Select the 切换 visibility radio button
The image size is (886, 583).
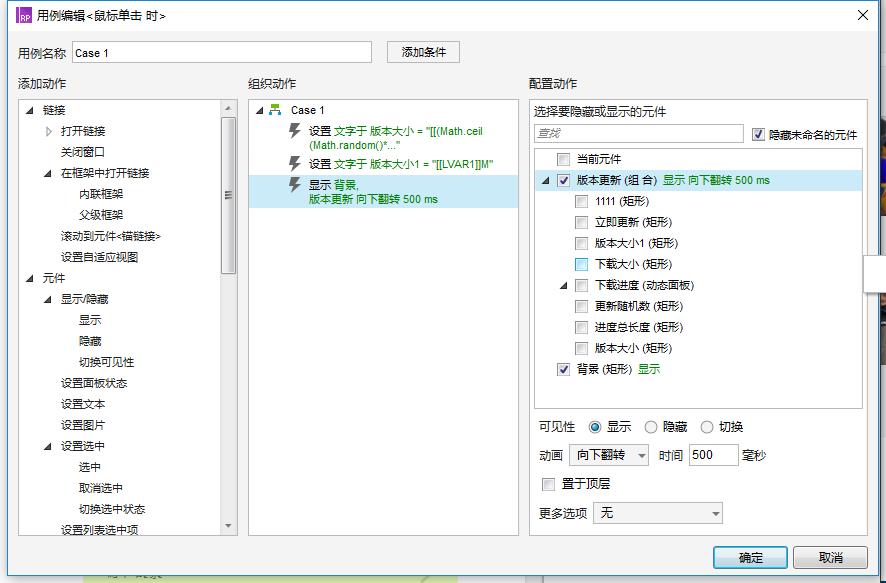pos(707,427)
